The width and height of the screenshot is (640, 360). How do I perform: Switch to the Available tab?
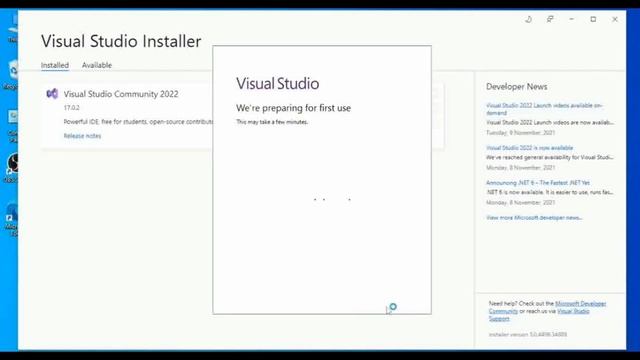(97, 65)
